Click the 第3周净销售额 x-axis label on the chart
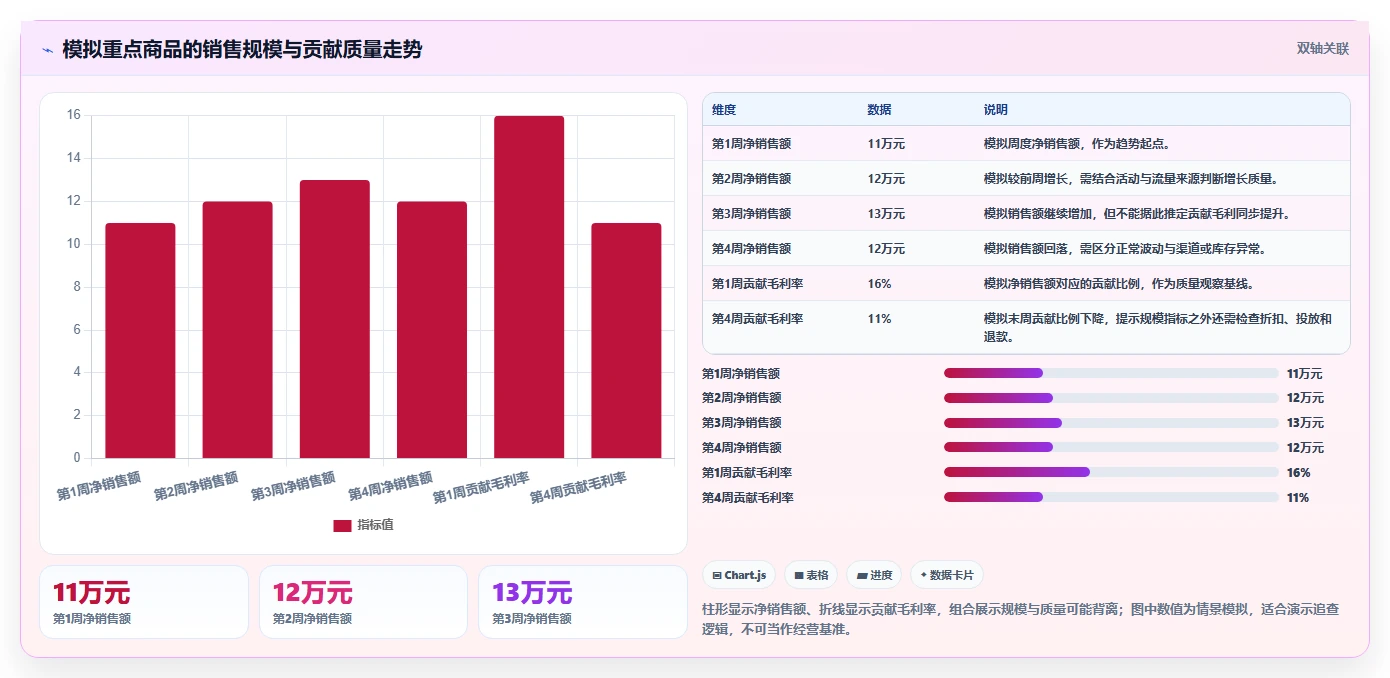 point(293,486)
